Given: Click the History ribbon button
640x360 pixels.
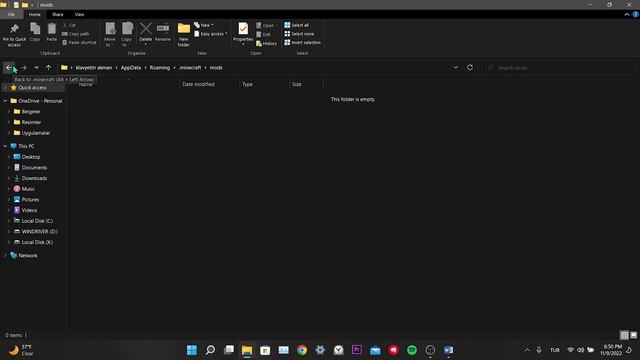Looking at the screenshot, I should pyautogui.click(x=266, y=43).
